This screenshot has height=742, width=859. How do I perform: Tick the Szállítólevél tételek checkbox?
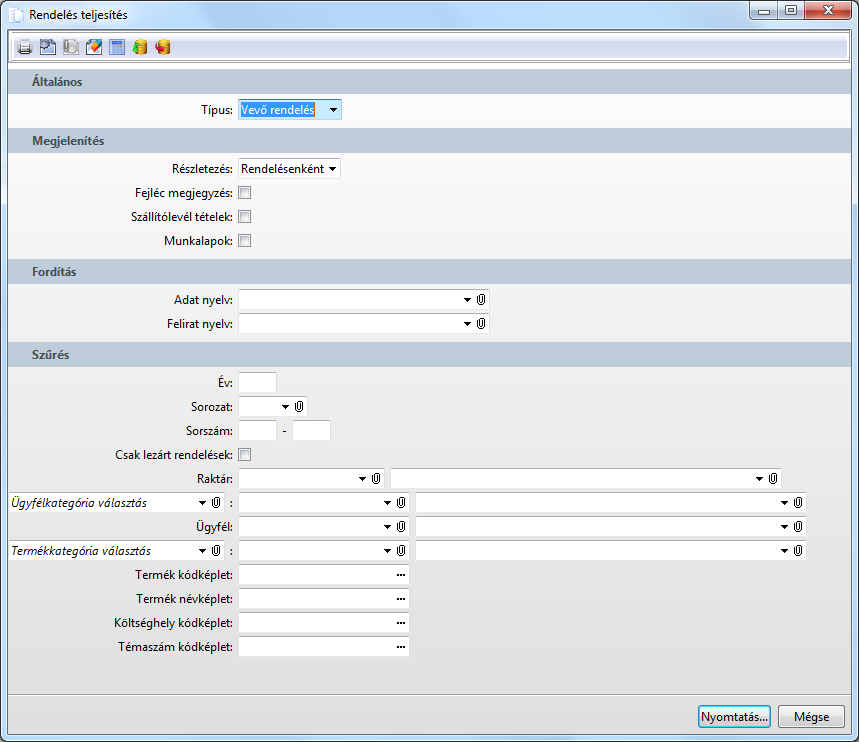(244, 217)
